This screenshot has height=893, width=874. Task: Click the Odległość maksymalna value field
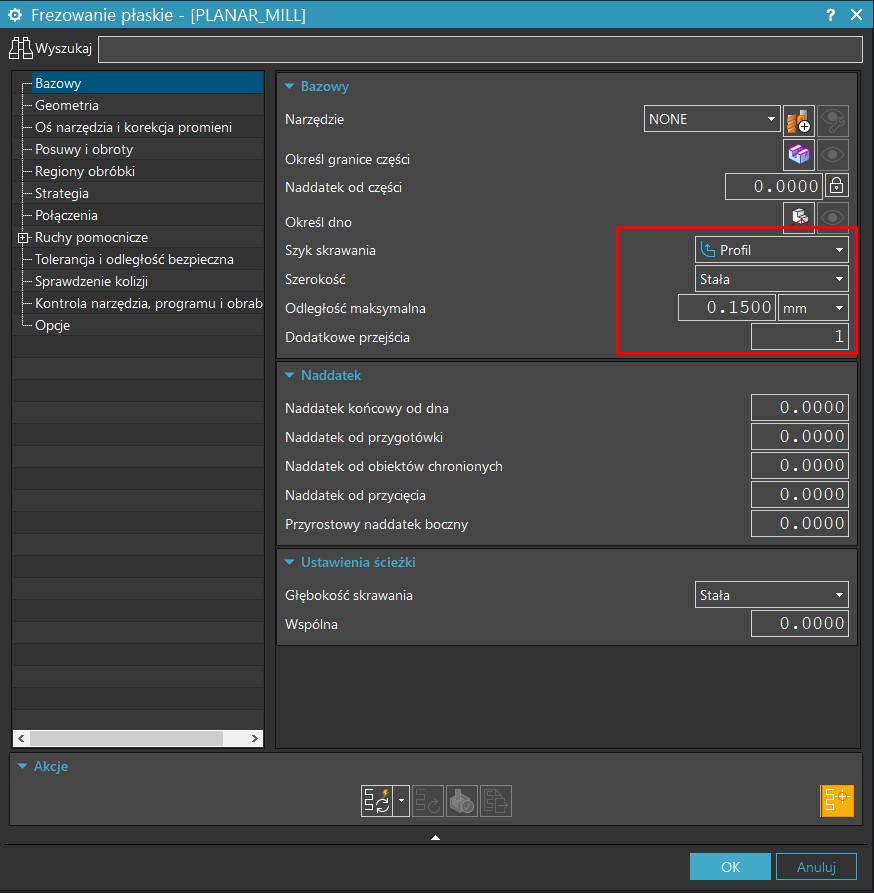(x=726, y=308)
